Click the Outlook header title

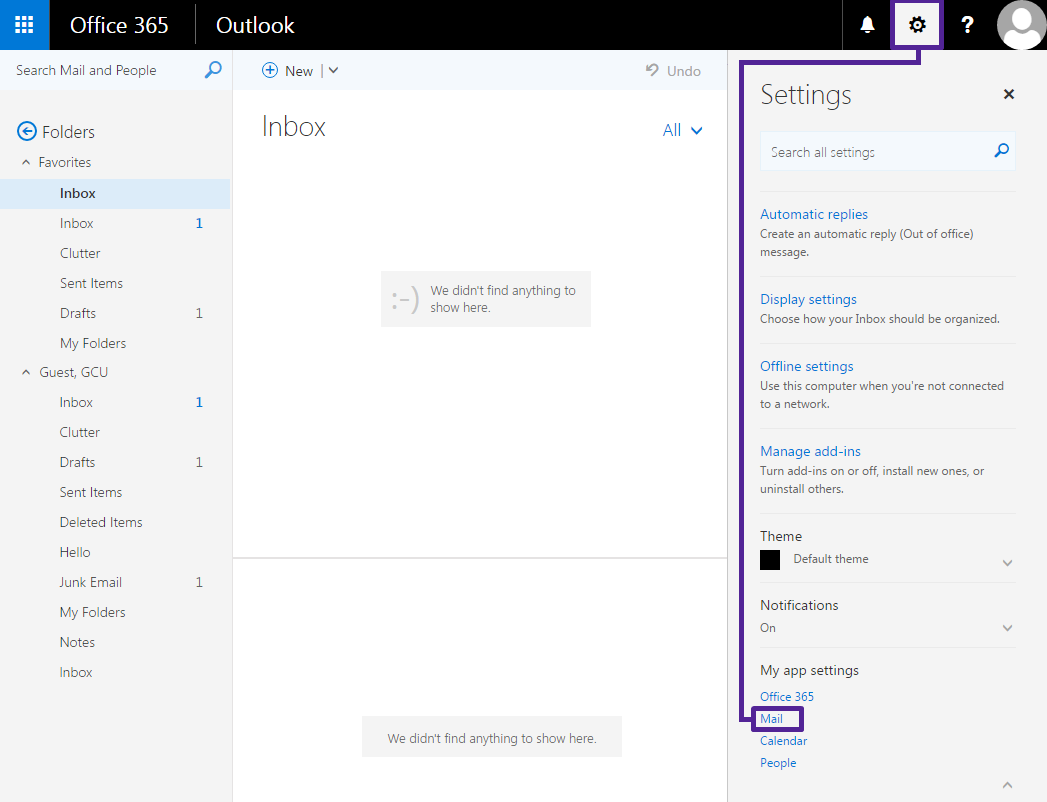pyautogui.click(x=254, y=25)
